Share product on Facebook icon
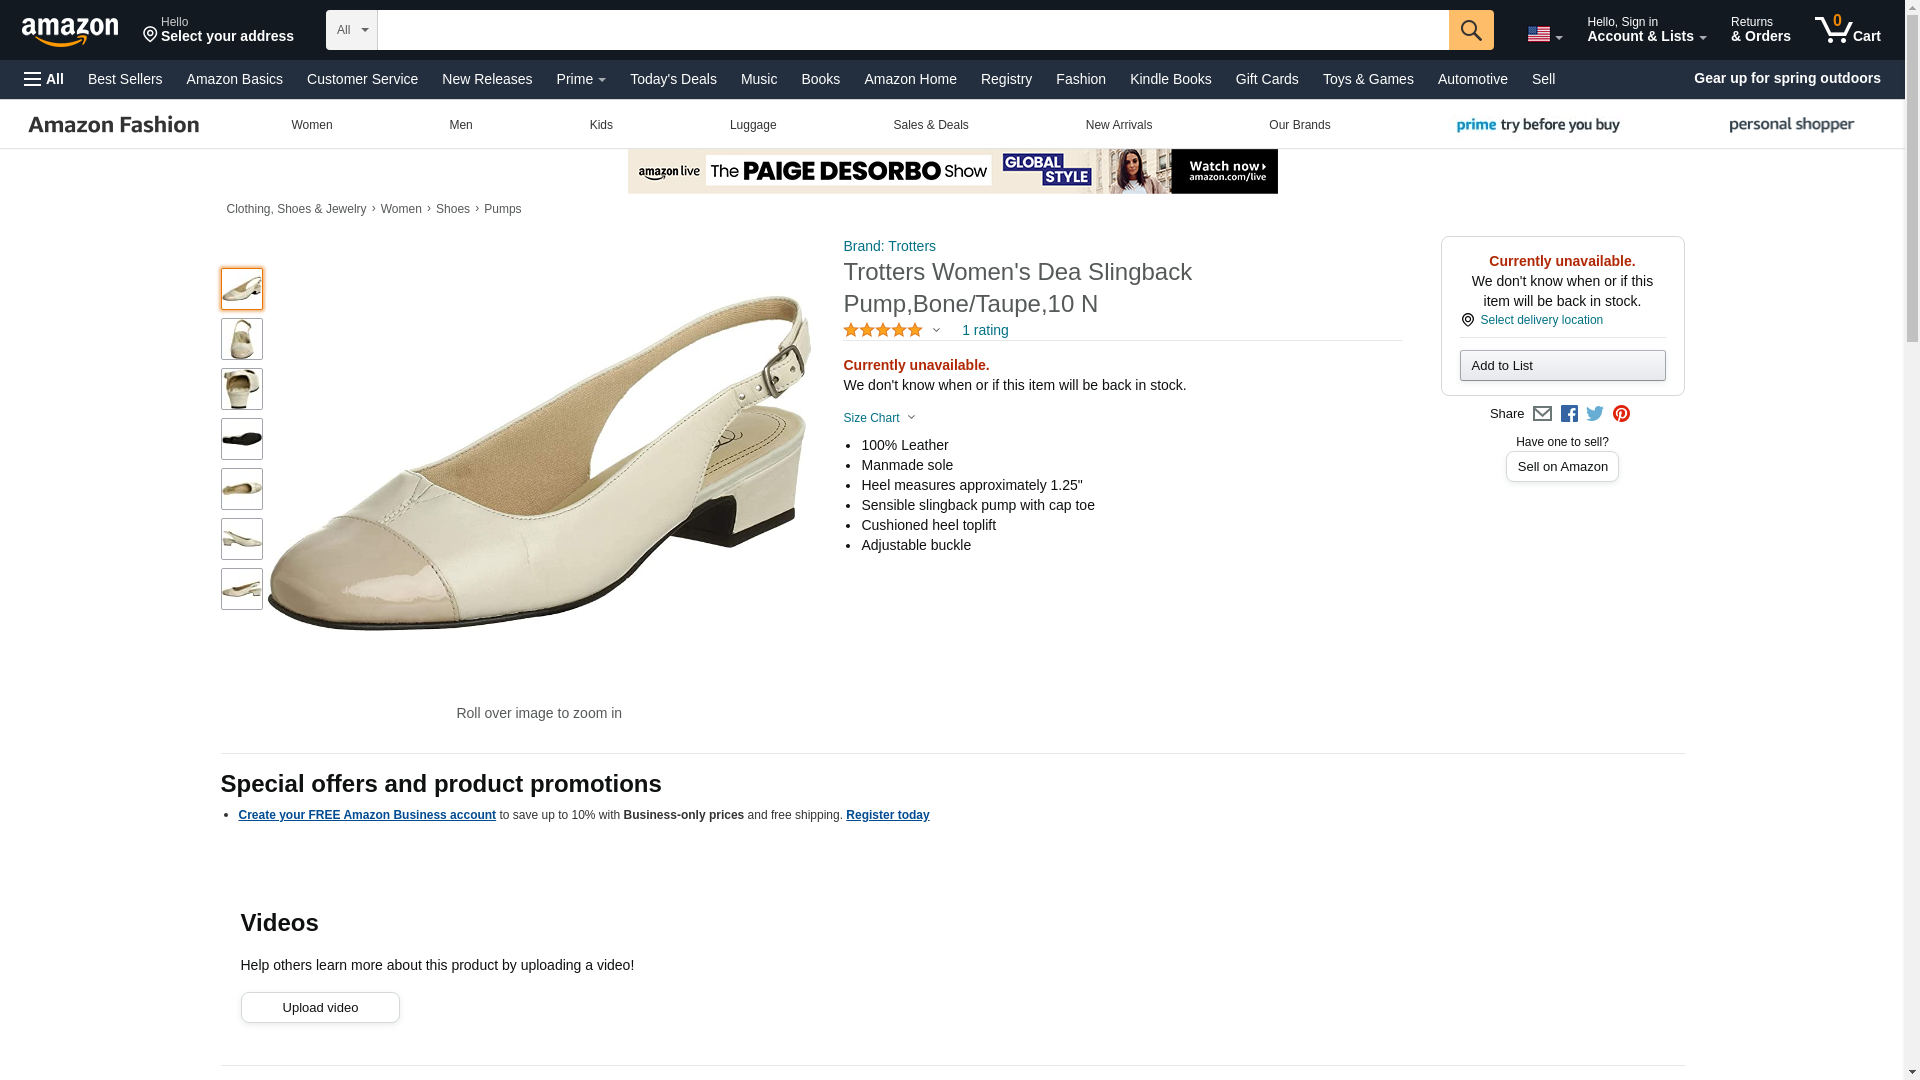Viewport: 1920px width, 1080px height. pyautogui.click(x=1569, y=414)
